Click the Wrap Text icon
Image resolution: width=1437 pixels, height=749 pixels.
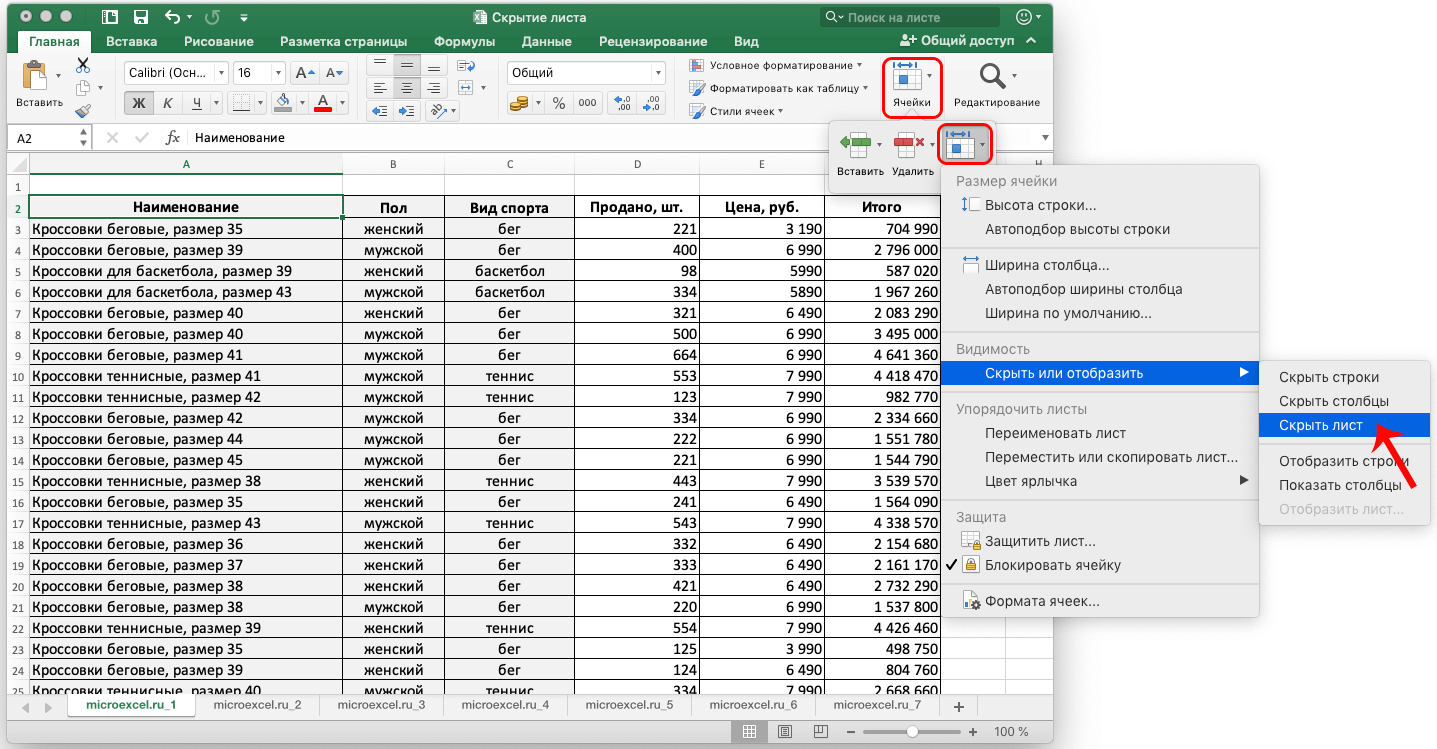[466, 65]
